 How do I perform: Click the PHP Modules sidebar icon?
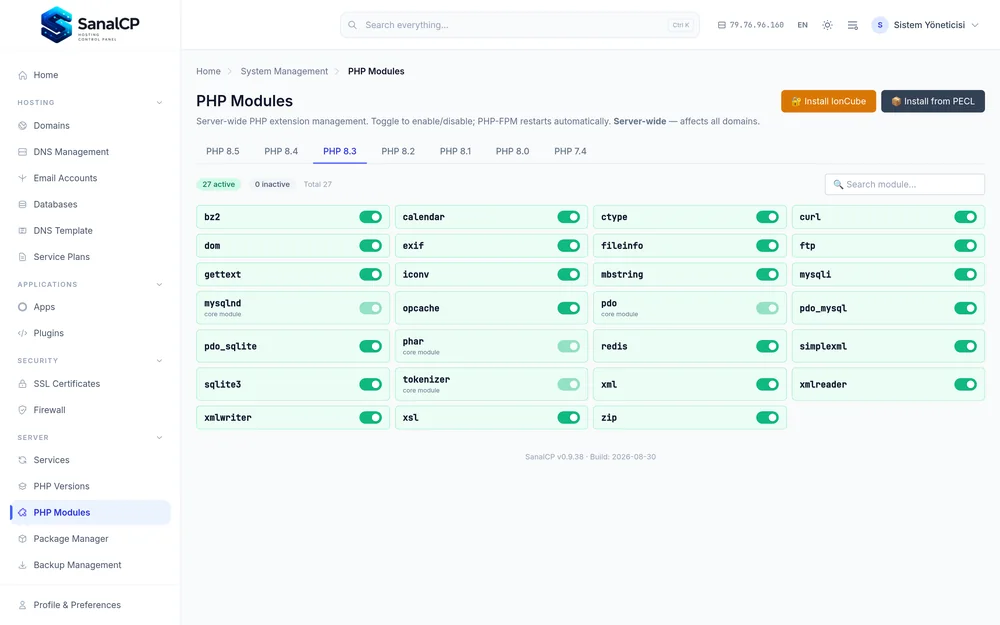click(x=22, y=512)
